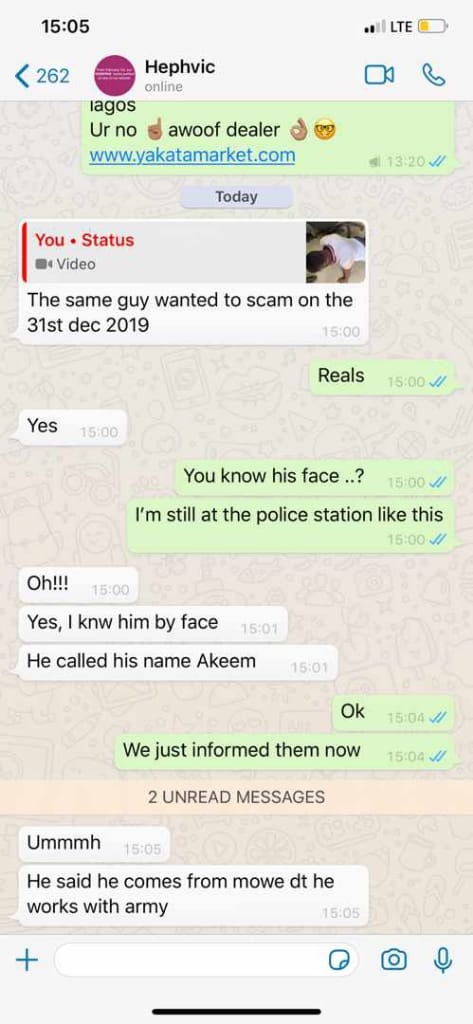This screenshot has width=473, height=1024.
Task: Open the www.yakatamarket.com link
Action: [x=192, y=155]
